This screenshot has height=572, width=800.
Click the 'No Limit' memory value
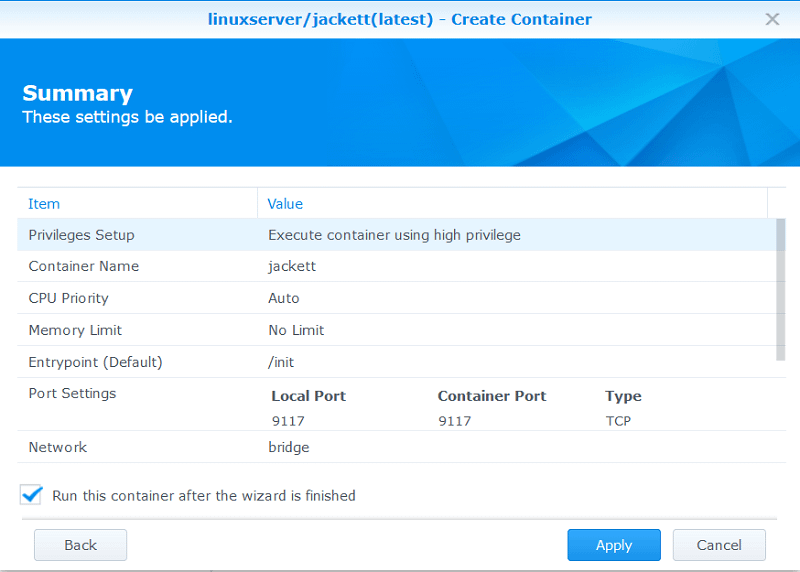click(x=296, y=330)
